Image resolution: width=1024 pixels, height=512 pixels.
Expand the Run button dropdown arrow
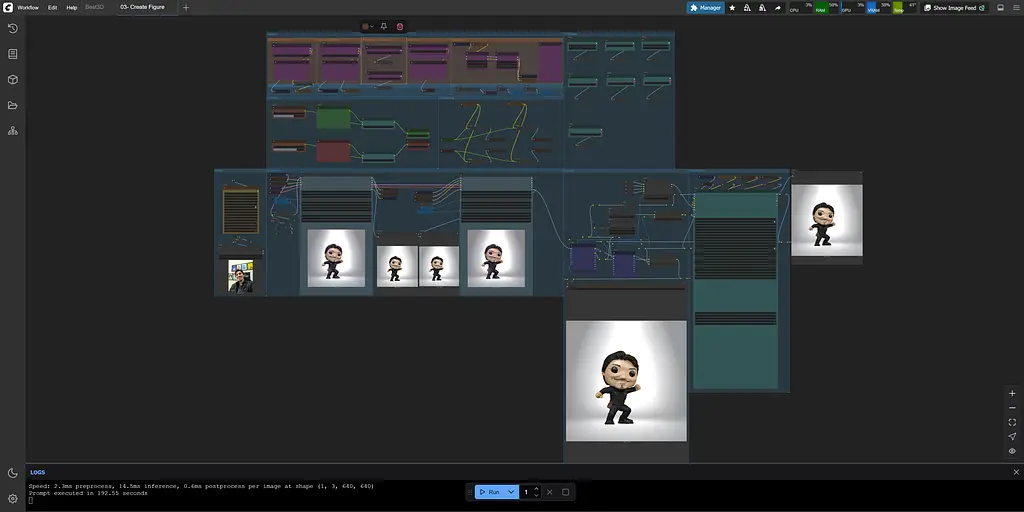(511, 492)
